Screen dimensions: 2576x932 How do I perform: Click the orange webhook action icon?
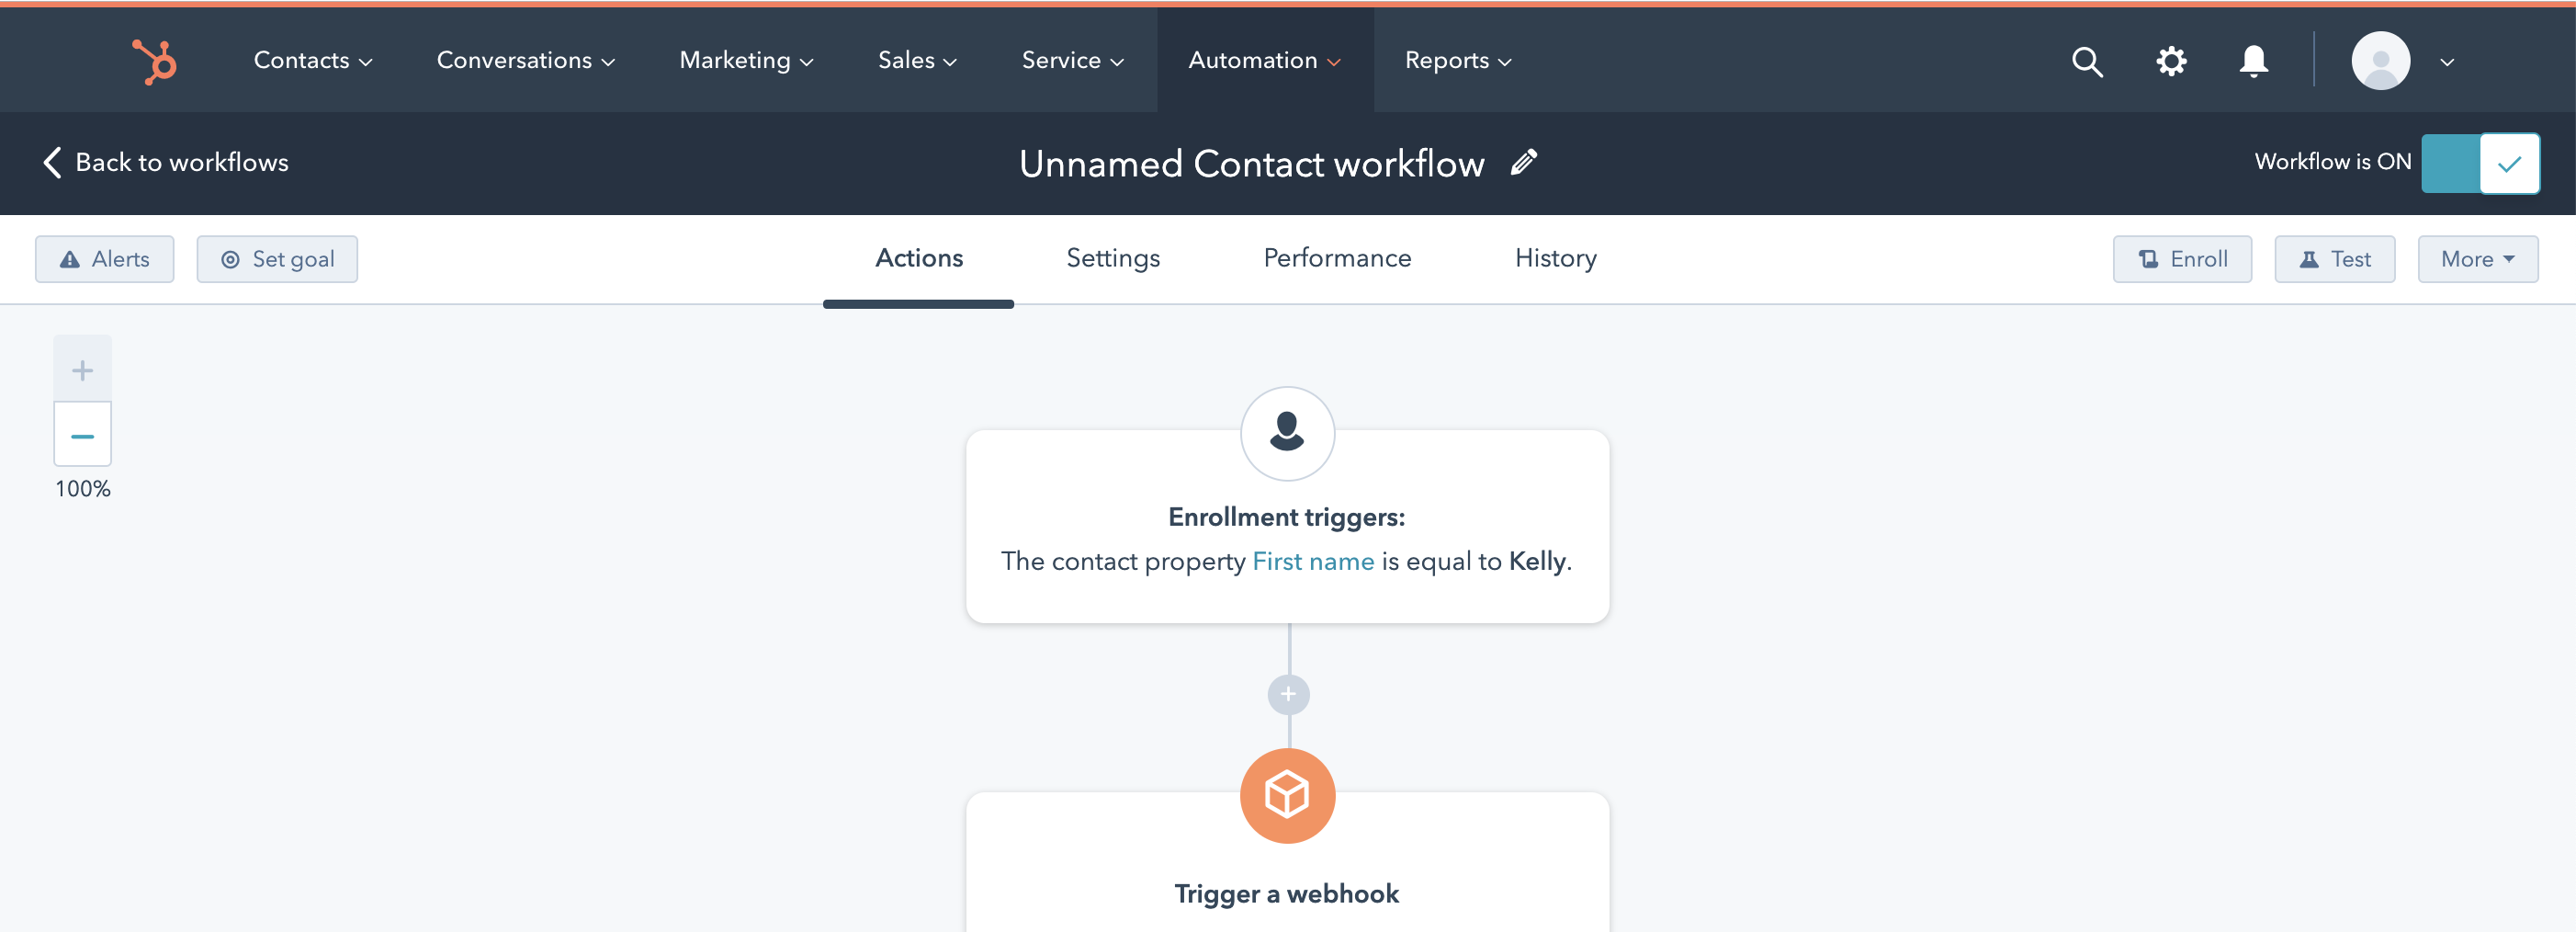[x=1287, y=795]
